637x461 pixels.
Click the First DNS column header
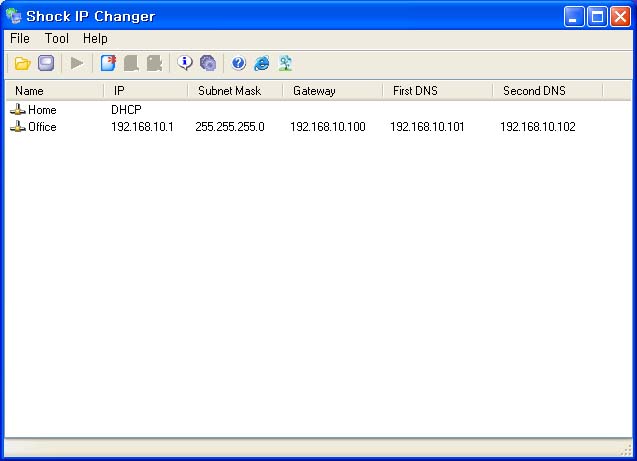[436, 91]
